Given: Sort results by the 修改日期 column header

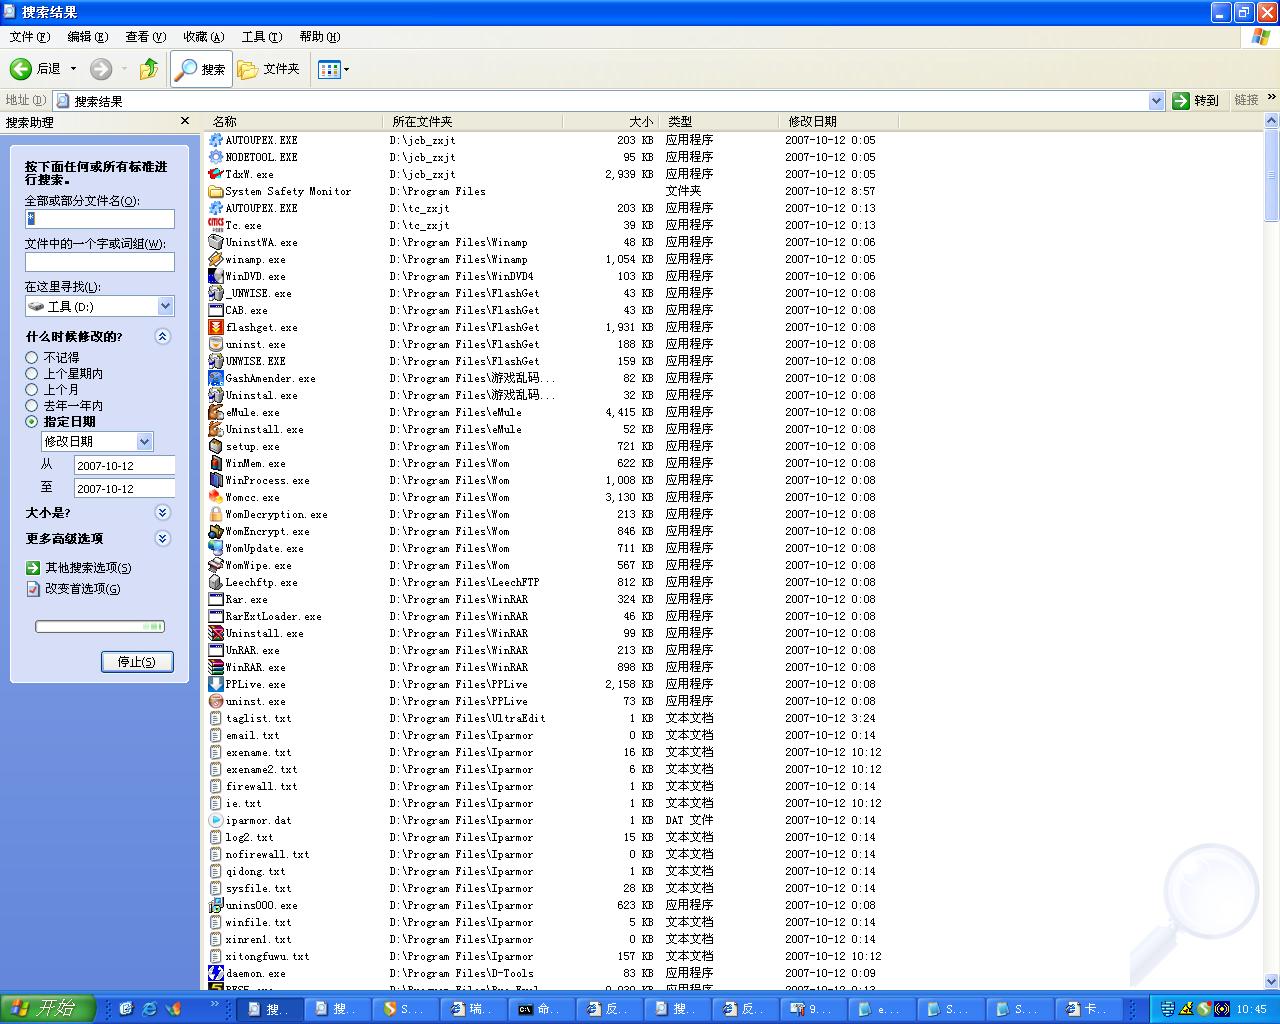Looking at the screenshot, I should 838,121.
